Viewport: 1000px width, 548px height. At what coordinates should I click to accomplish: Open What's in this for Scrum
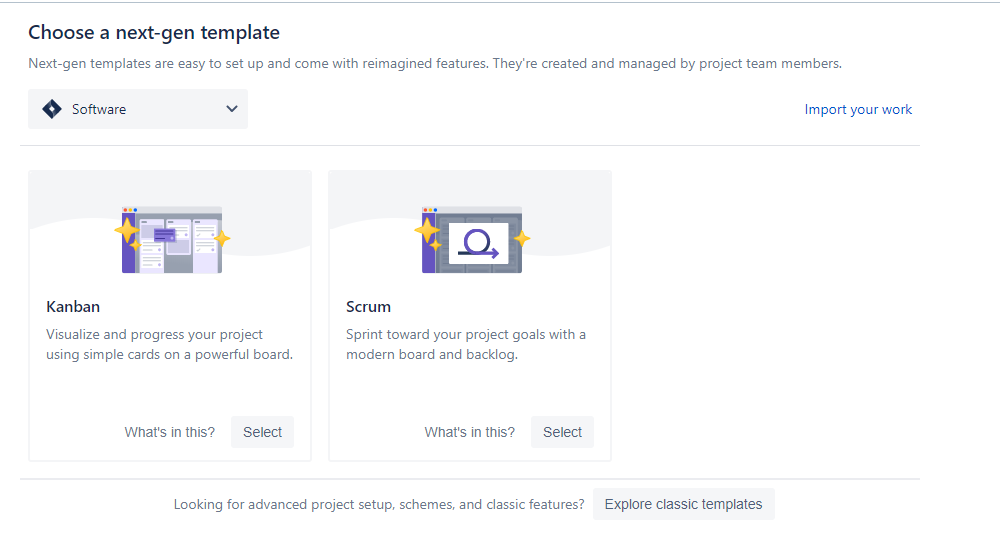pyautogui.click(x=469, y=432)
